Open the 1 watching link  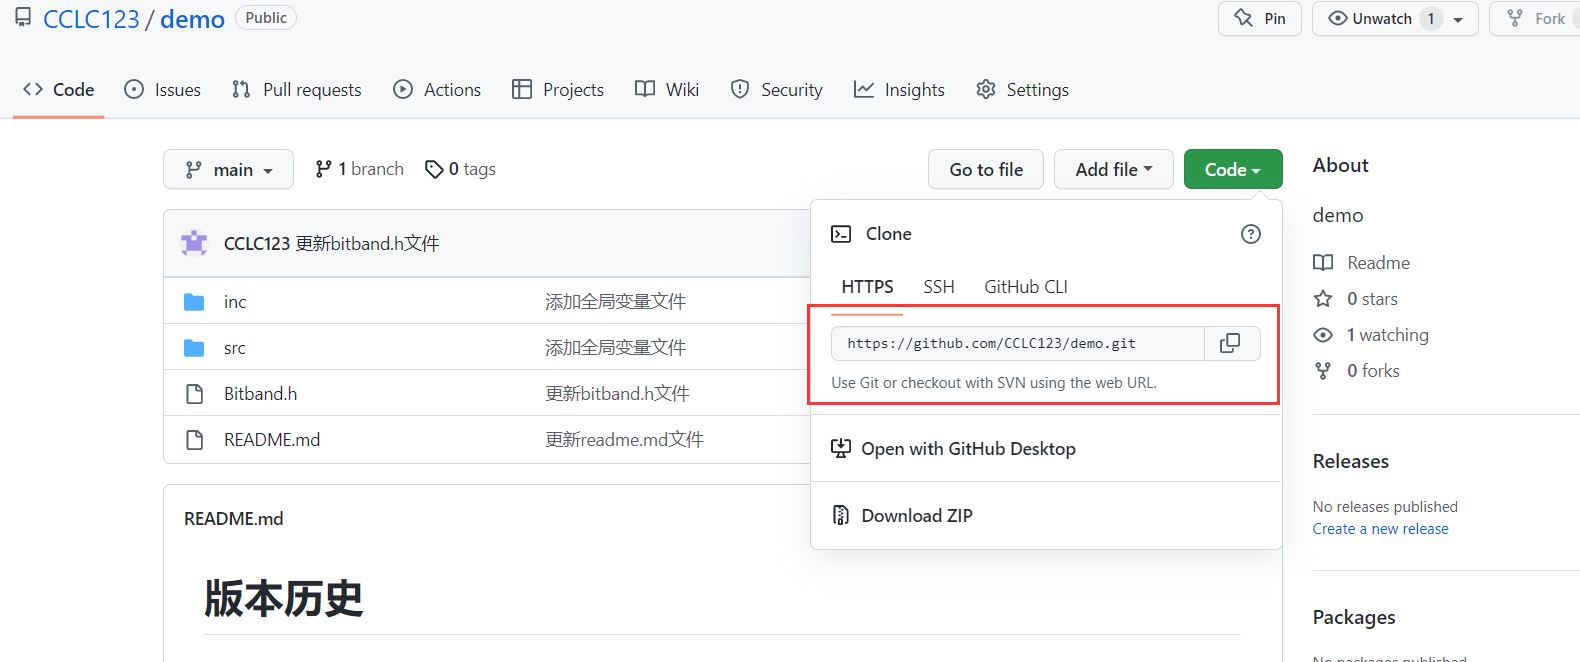1388,335
